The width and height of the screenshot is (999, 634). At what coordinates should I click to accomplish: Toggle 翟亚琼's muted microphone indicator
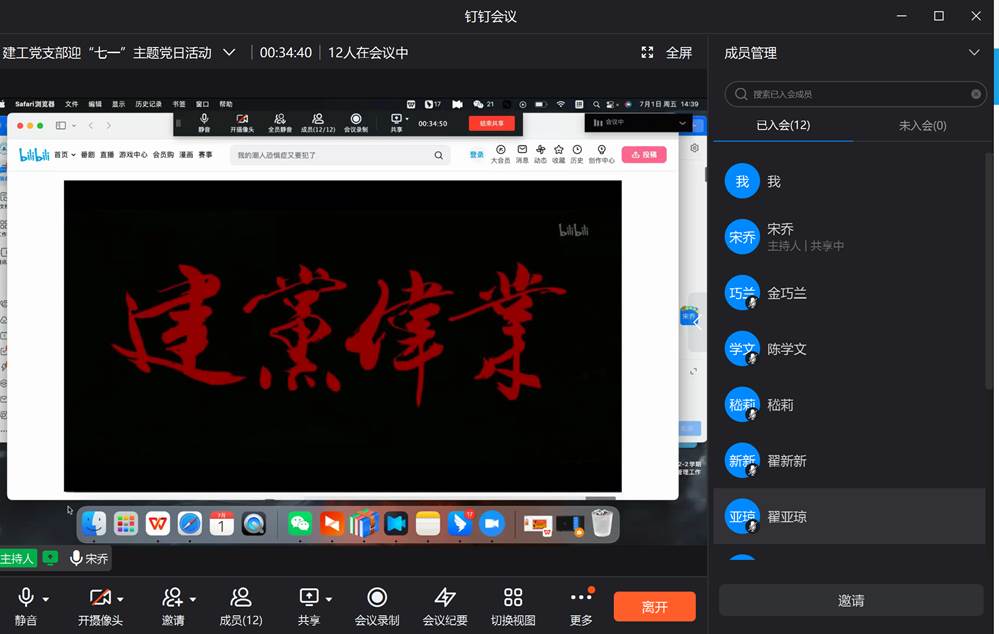(x=752, y=526)
